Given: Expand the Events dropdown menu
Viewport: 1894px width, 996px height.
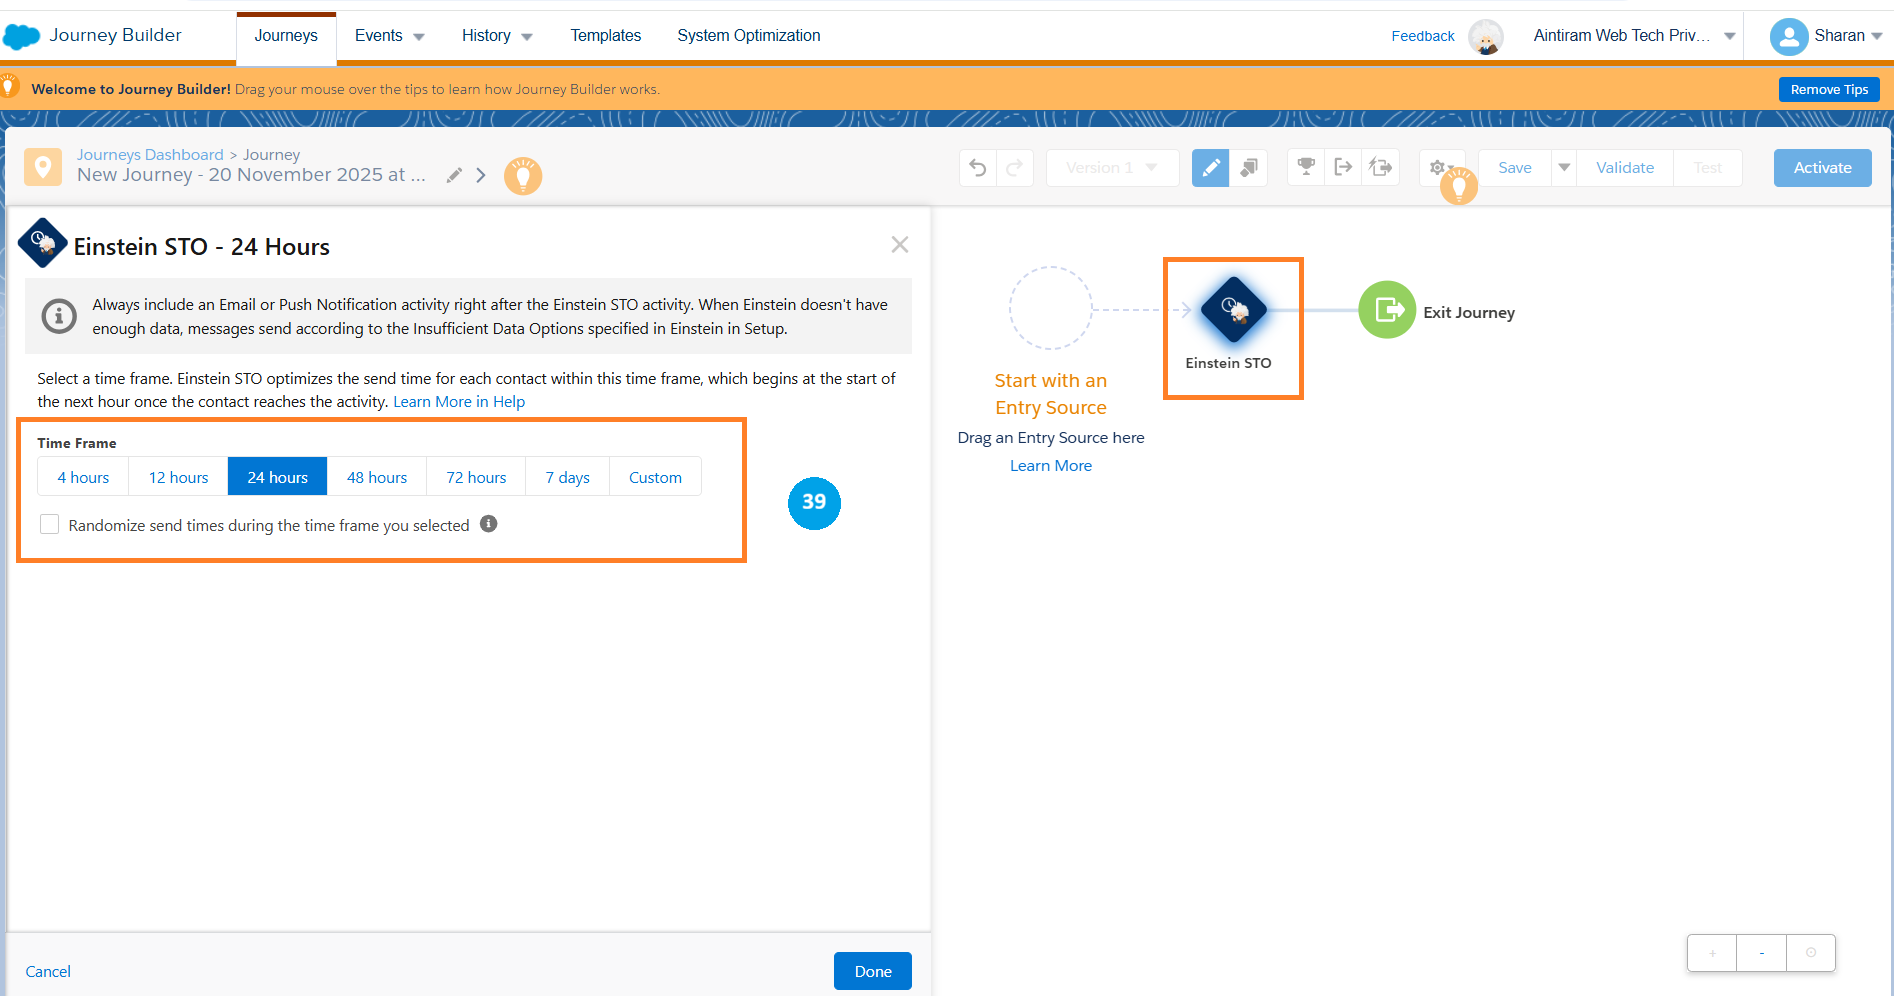Looking at the screenshot, I should coord(389,36).
